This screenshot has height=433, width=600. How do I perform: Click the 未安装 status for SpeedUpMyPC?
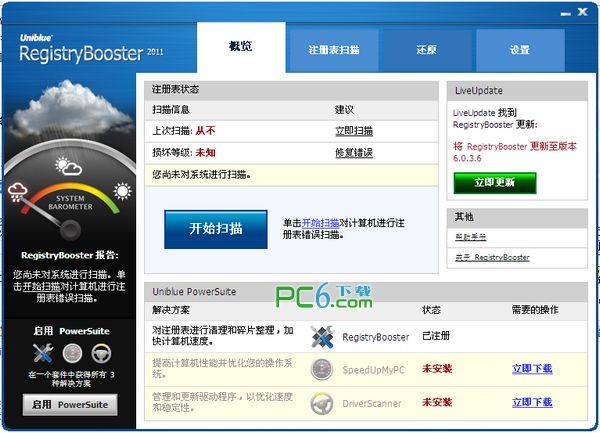pyautogui.click(x=437, y=369)
